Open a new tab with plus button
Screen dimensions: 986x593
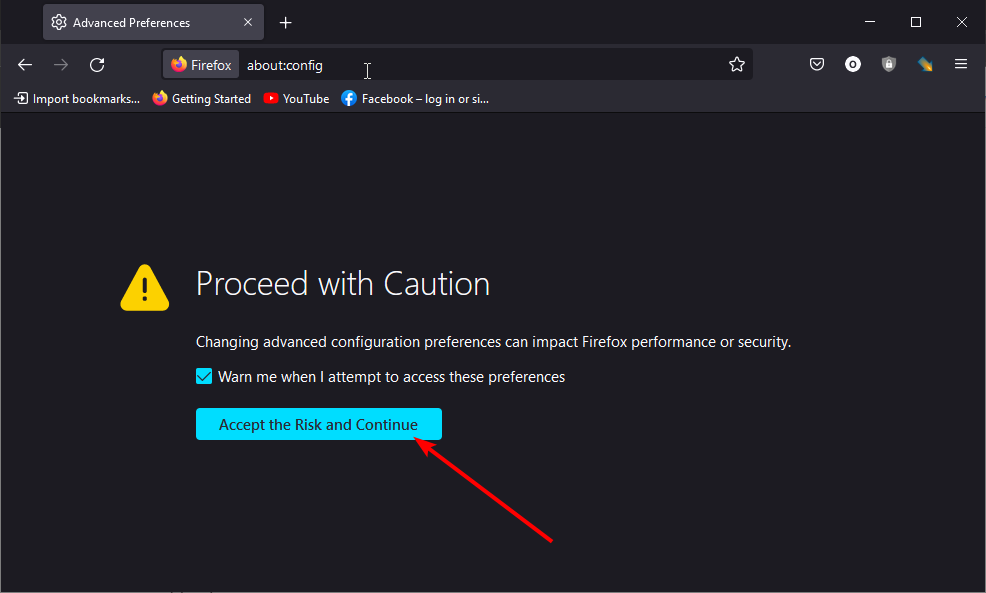click(285, 23)
